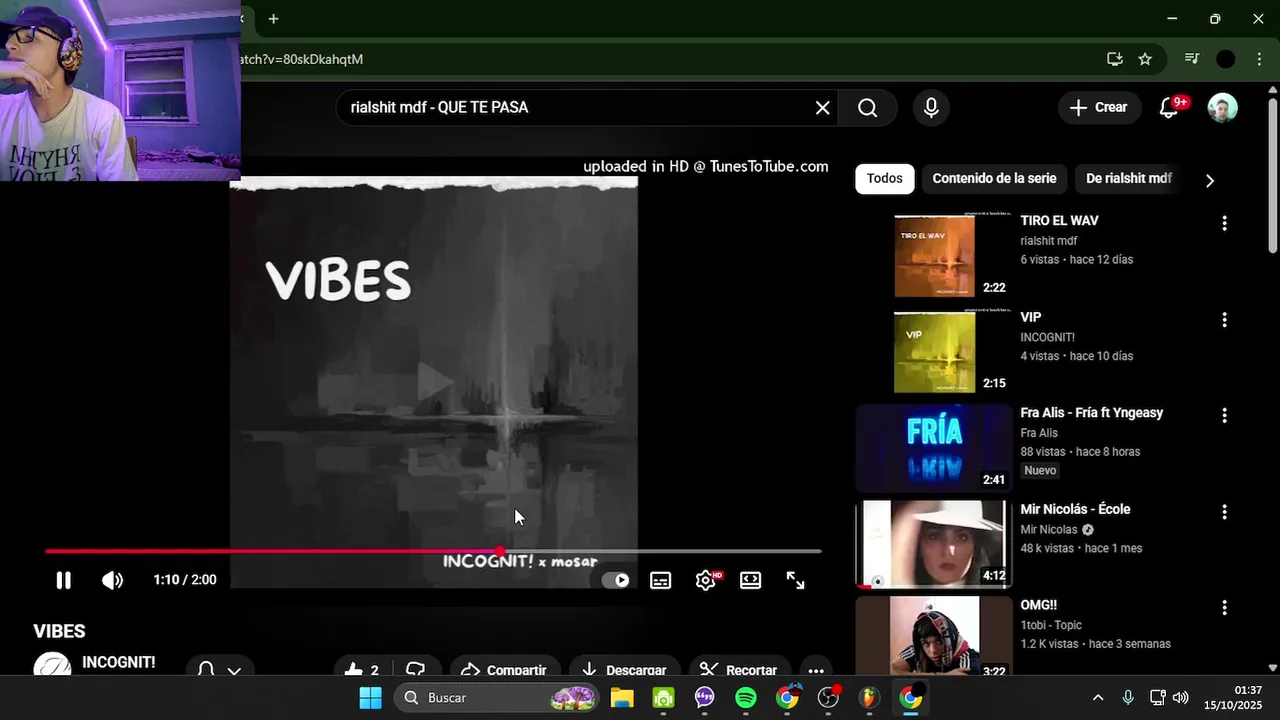Show more filter chips with arrow
The width and height of the screenshot is (1280, 720).
point(1210,180)
